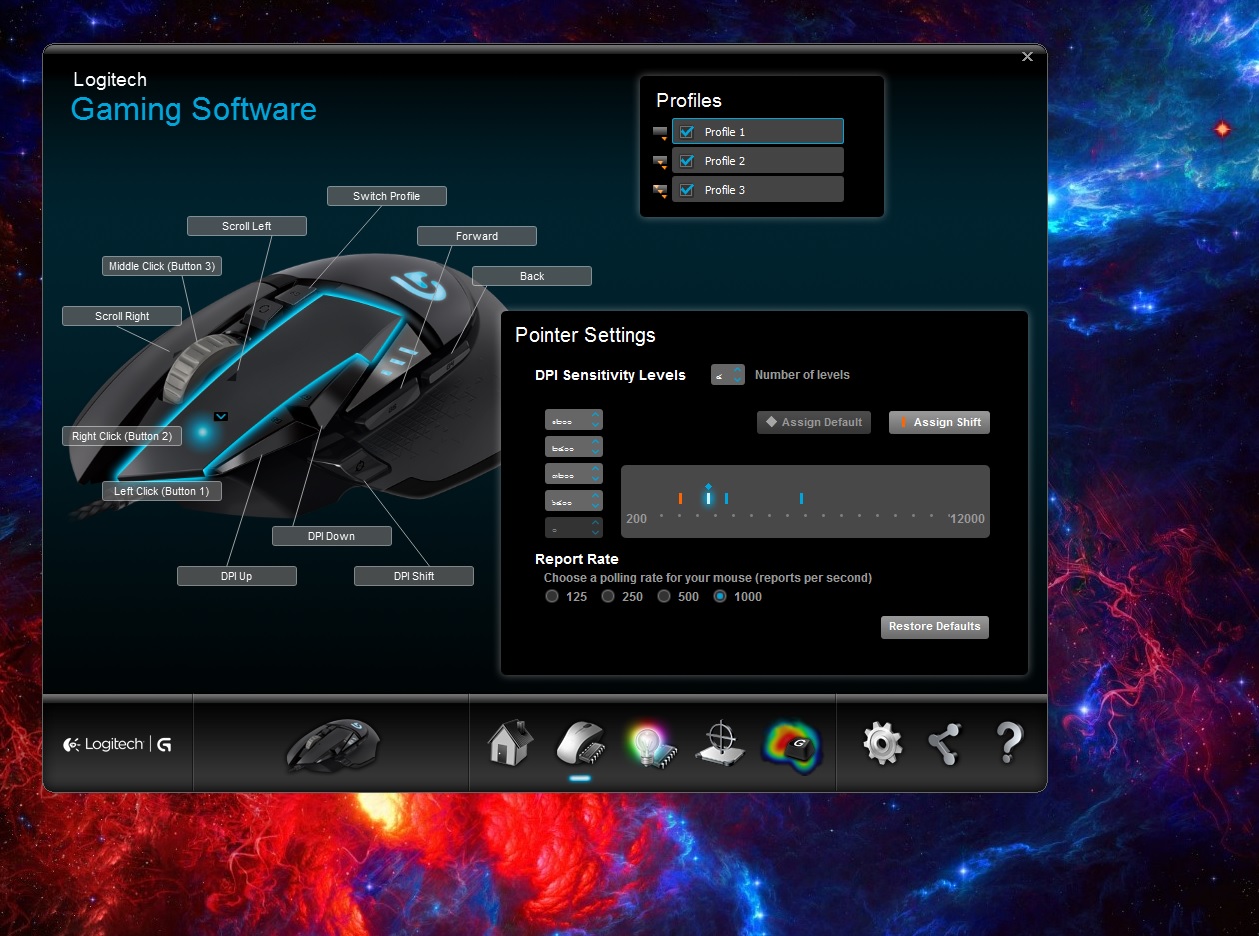Uncheck the Profile 1 checkbox
1259x936 pixels.
[687, 132]
